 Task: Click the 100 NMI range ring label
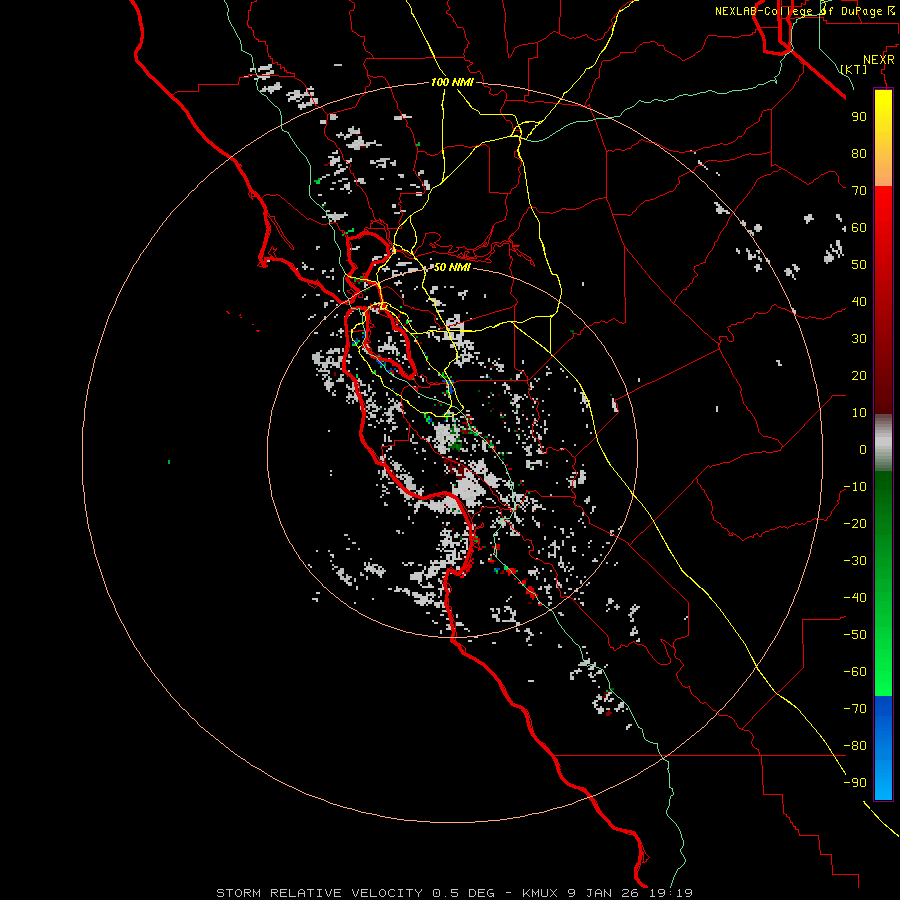[452, 83]
